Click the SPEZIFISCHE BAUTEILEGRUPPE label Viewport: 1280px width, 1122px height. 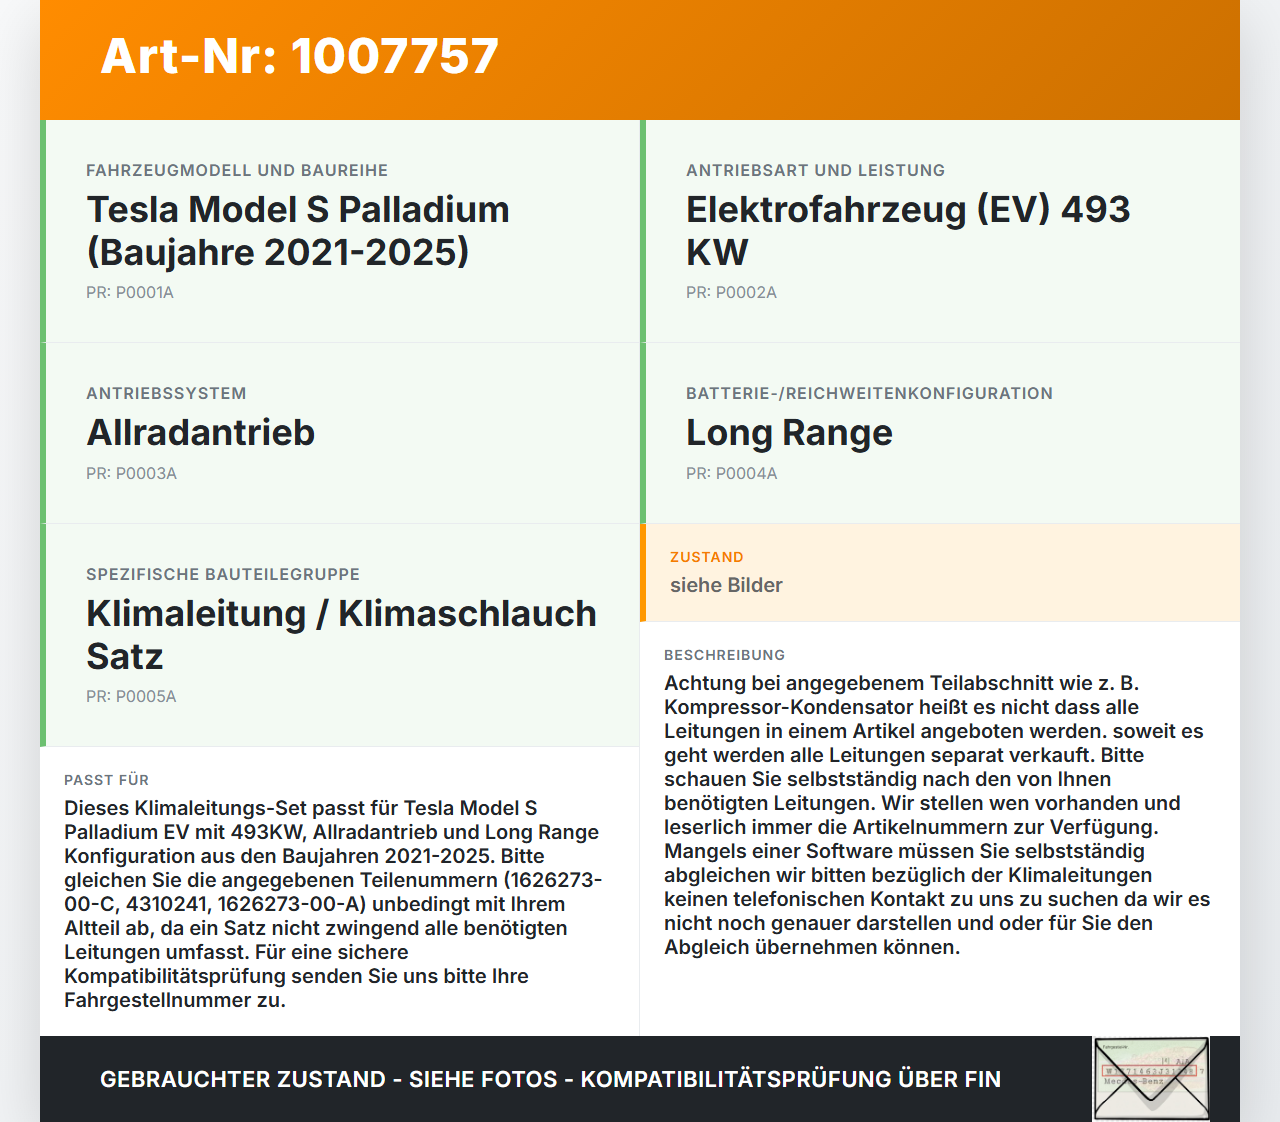point(223,575)
